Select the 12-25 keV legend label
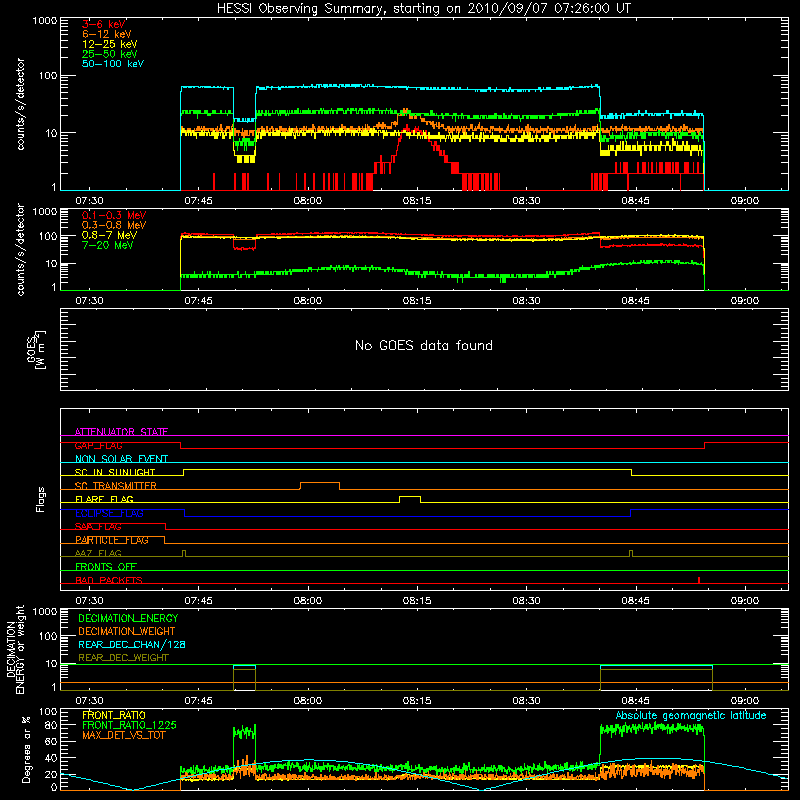Viewport: 800px width, 800px height. (x=110, y=44)
